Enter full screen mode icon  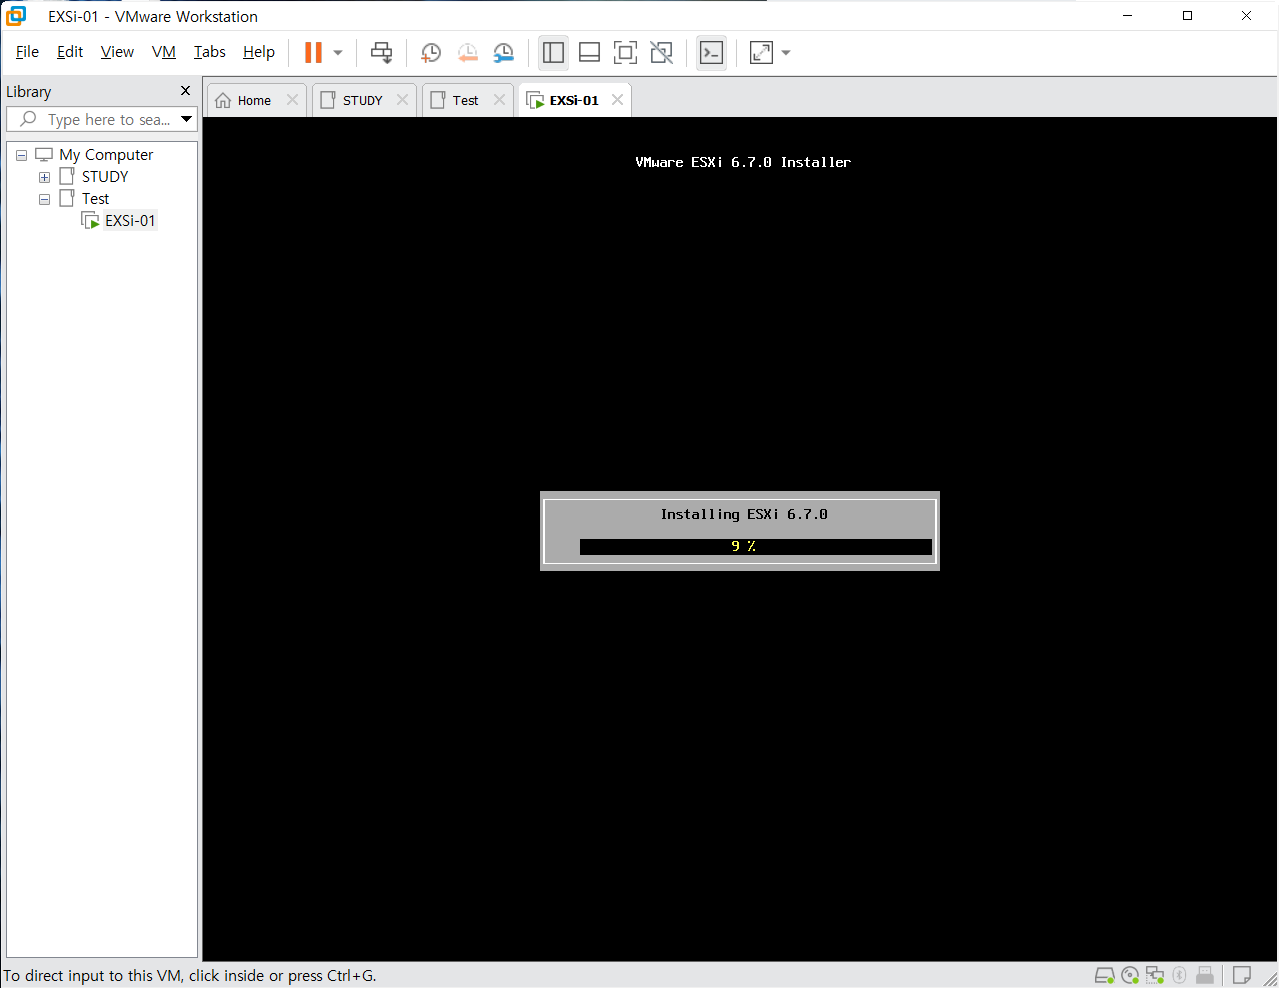[x=625, y=53]
